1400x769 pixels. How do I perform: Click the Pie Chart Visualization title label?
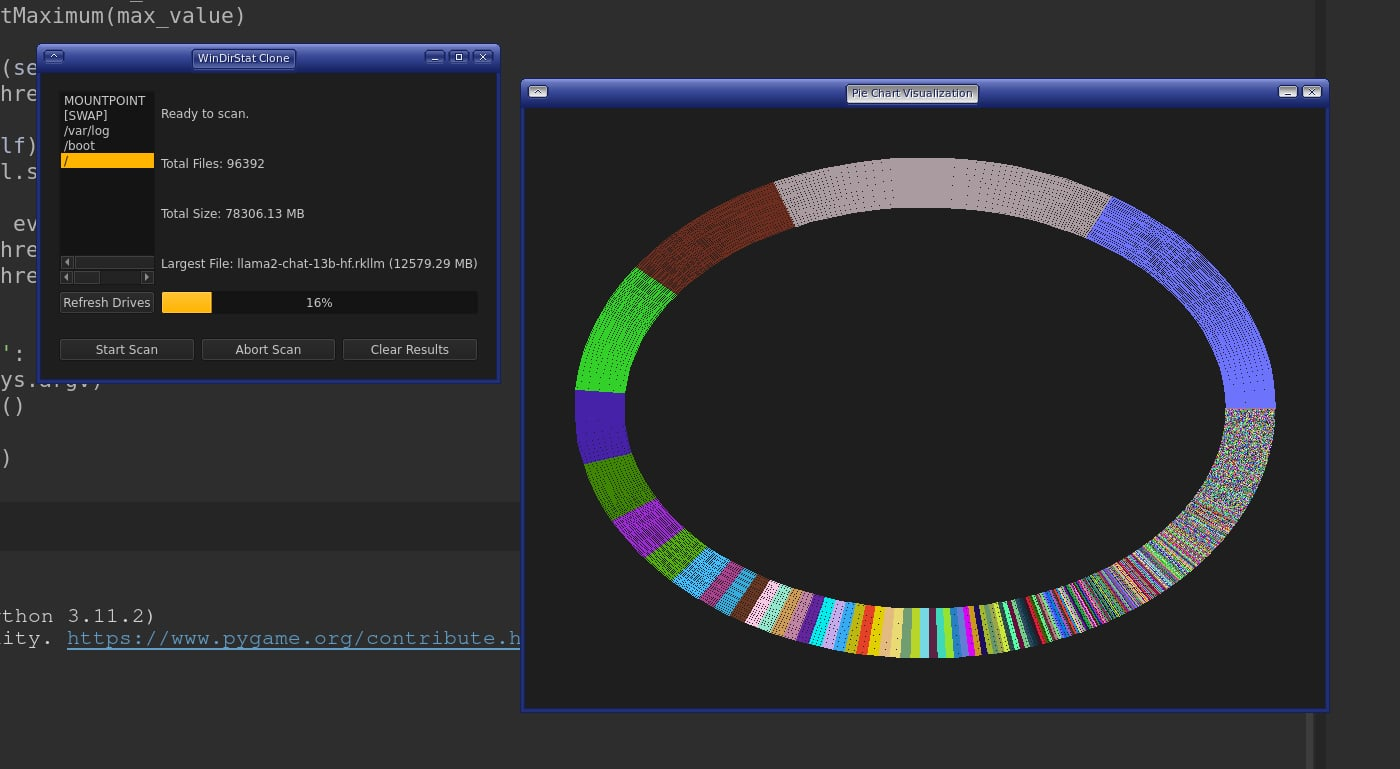point(912,93)
